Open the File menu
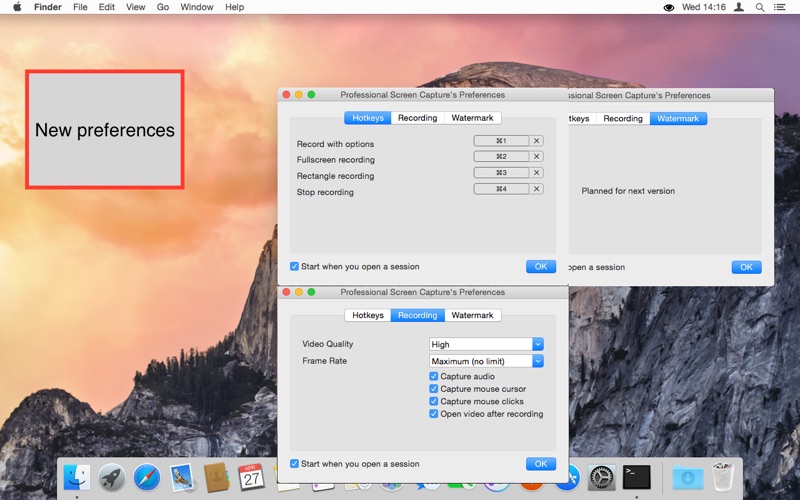Viewport: 800px width, 500px height. 80,7
